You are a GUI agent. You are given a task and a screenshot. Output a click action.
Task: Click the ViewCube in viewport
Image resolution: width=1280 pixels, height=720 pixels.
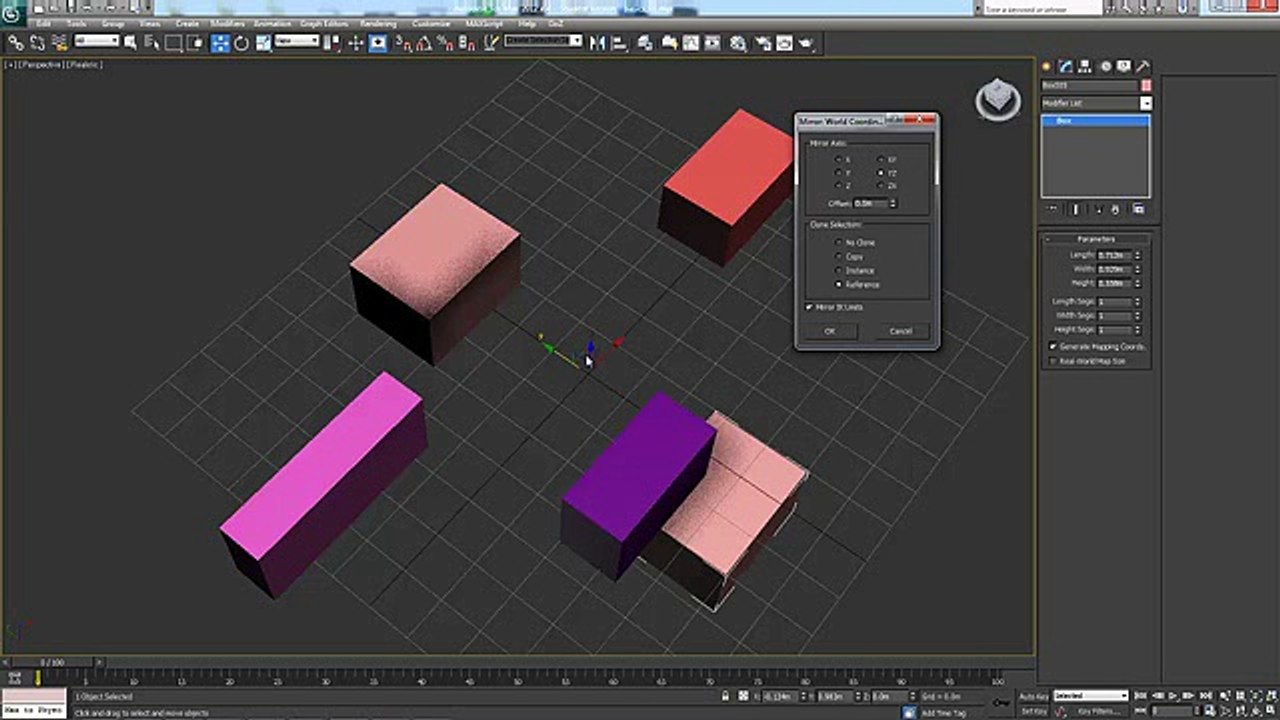coord(998,100)
